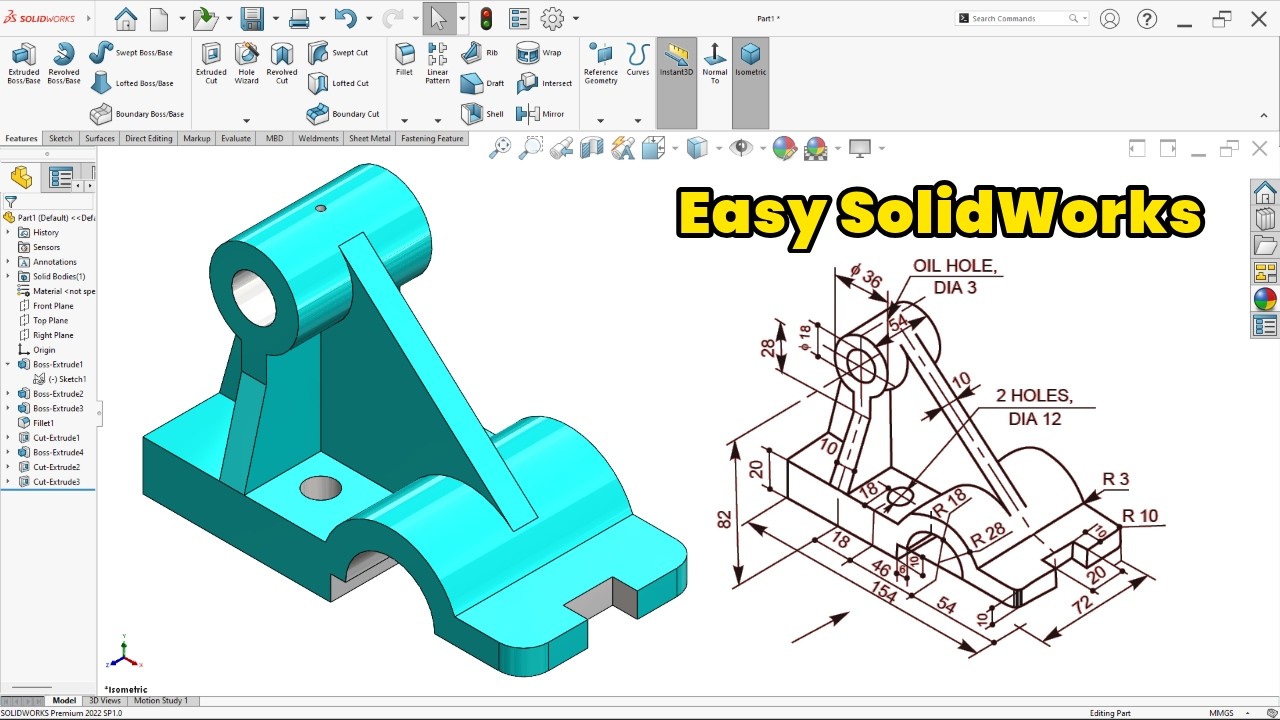Click the MMGS units status entry
This screenshot has height=720, width=1280.
1221,713
